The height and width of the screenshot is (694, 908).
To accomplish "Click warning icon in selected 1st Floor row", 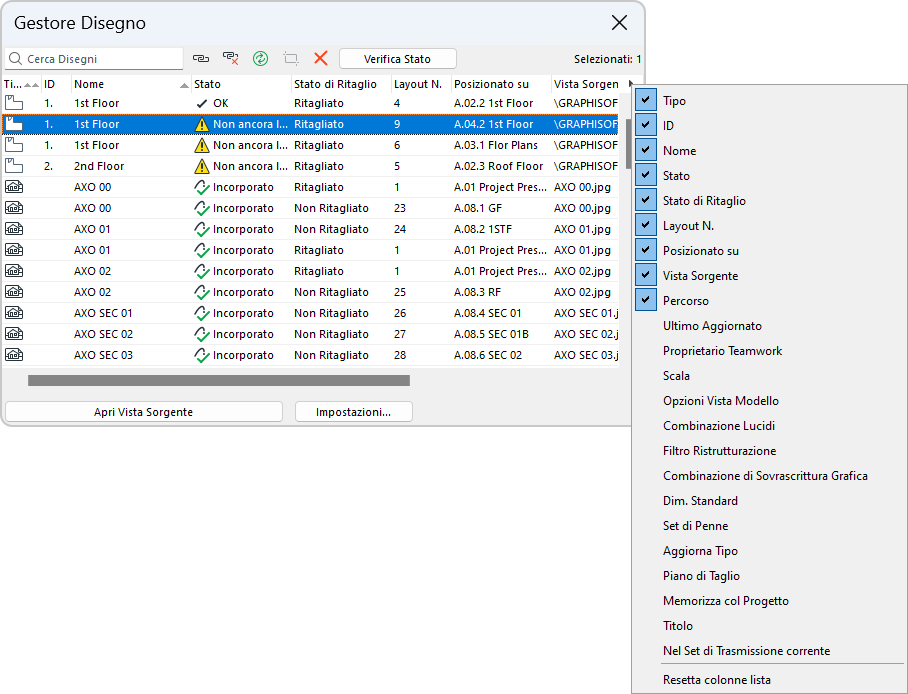I will coord(202,125).
